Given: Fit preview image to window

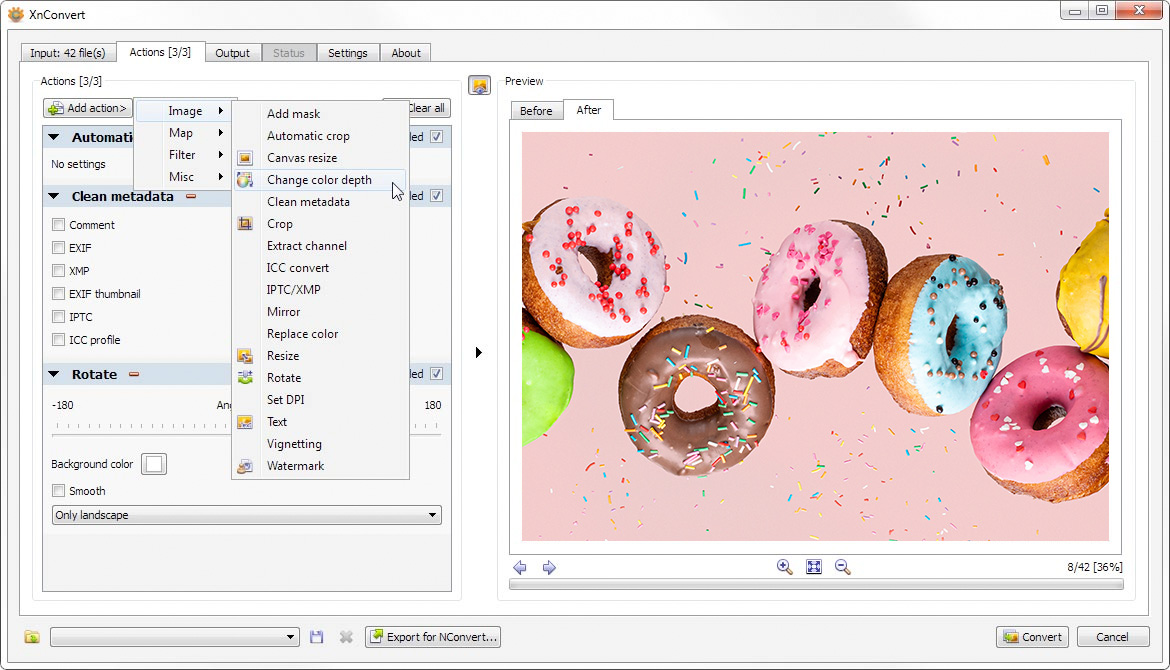Looking at the screenshot, I should (x=813, y=567).
